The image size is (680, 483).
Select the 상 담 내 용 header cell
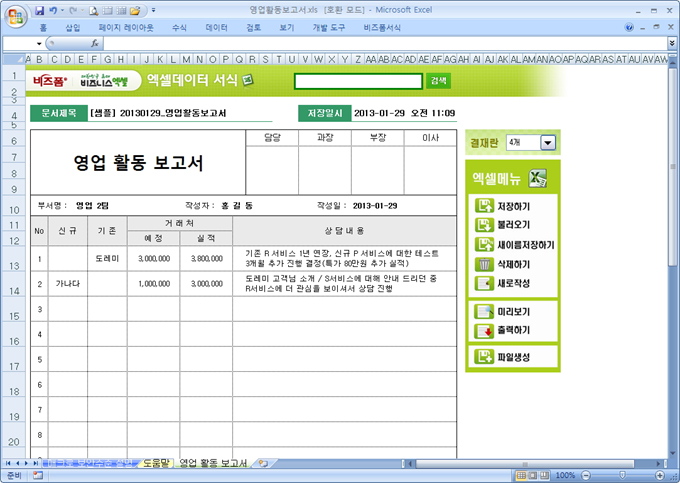[344, 231]
